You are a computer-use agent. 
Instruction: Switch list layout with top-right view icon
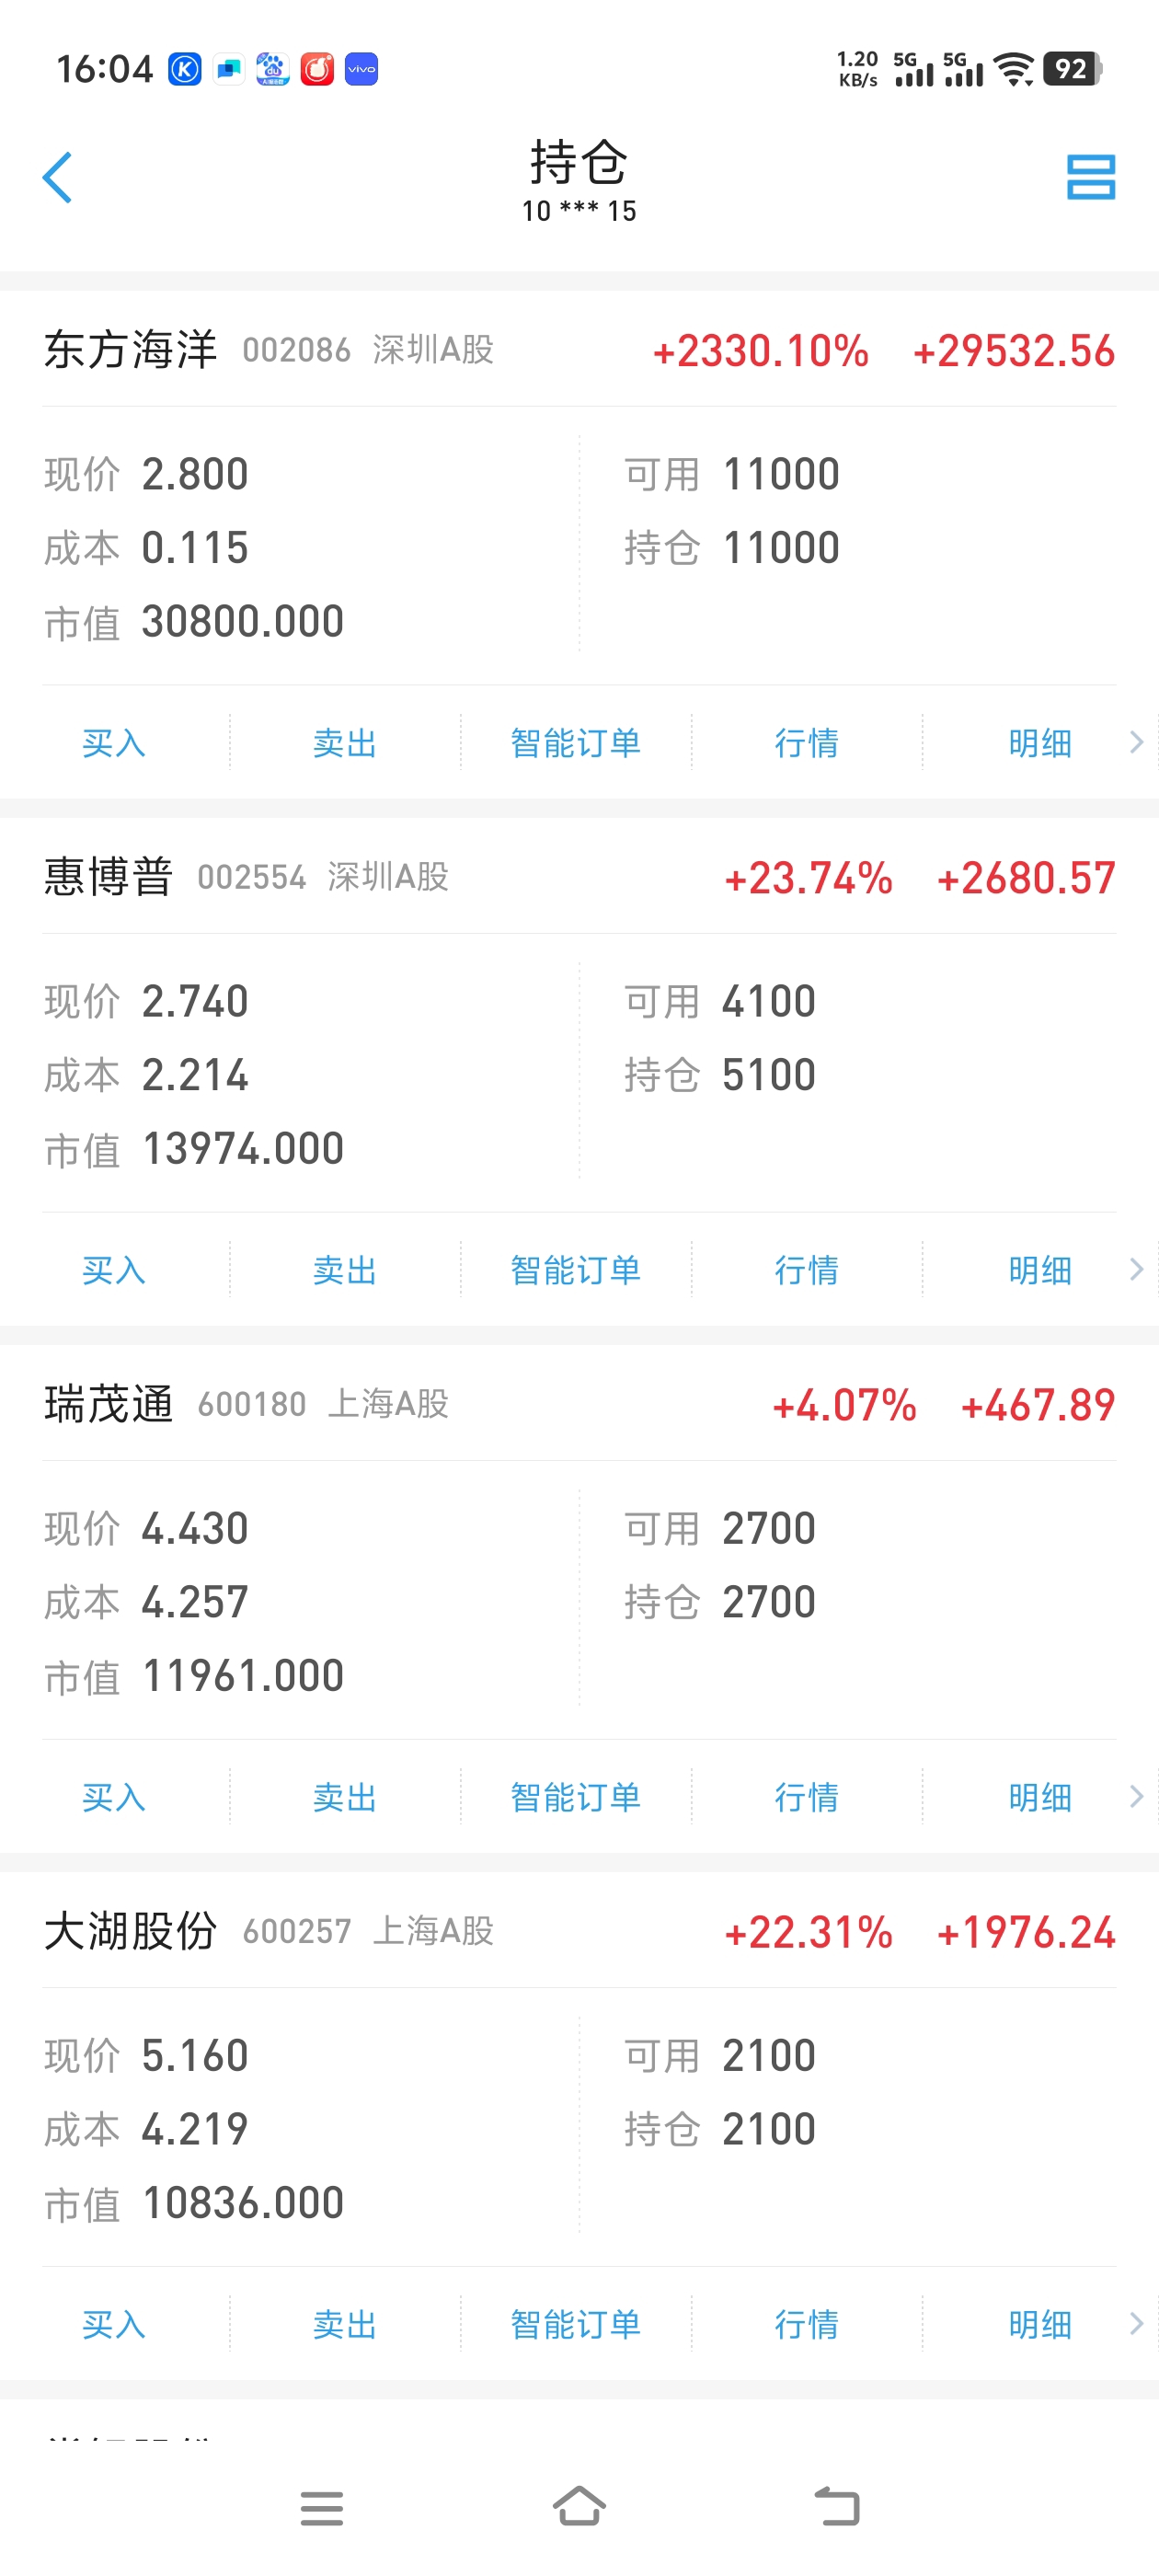pyautogui.click(x=1090, y=177)
